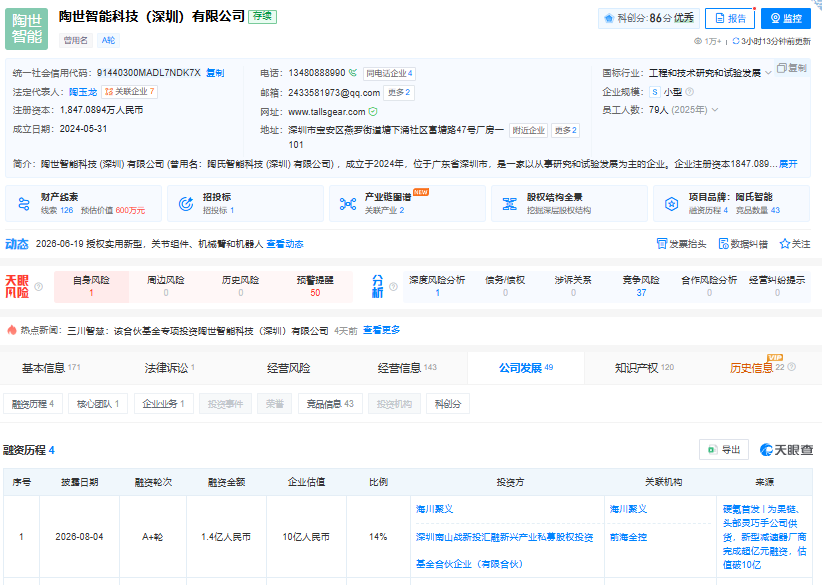This screenshot has height=585, width=822.
Task: Select the 历史风险 0 item
Action: pyautogui.click(x=241, y=287)
